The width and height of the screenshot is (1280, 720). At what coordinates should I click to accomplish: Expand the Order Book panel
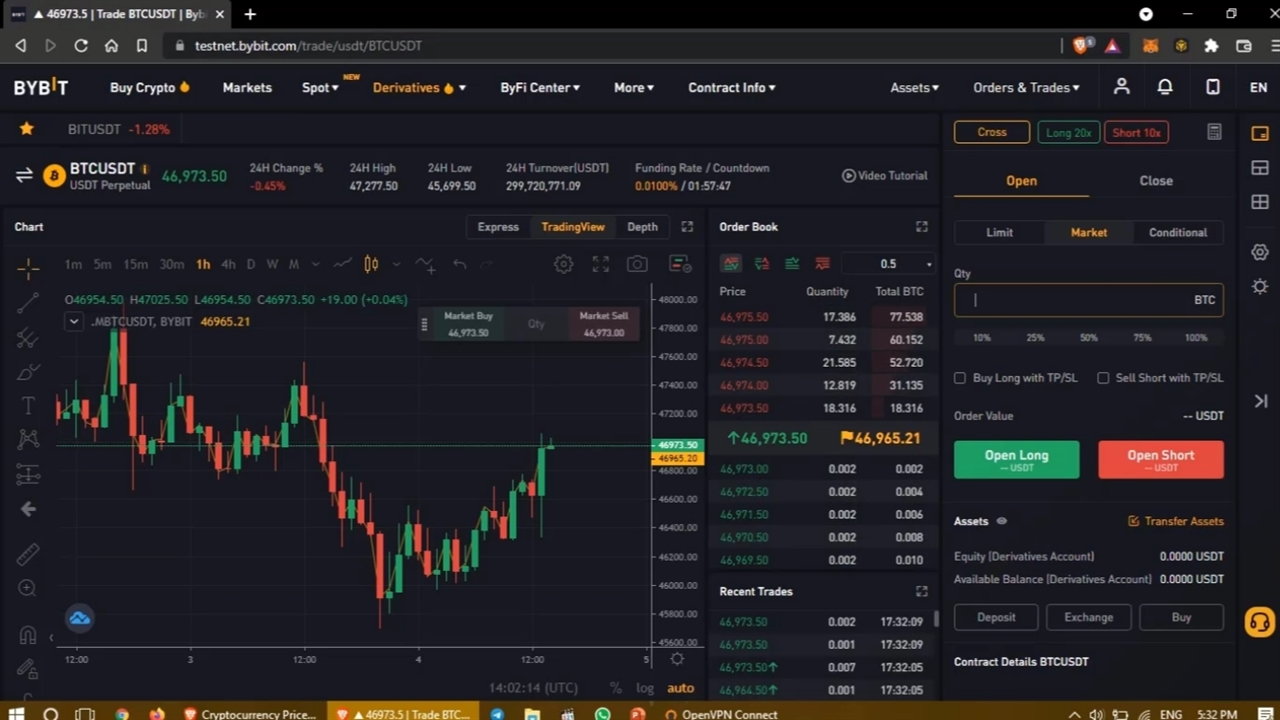[x=921, y=227]
